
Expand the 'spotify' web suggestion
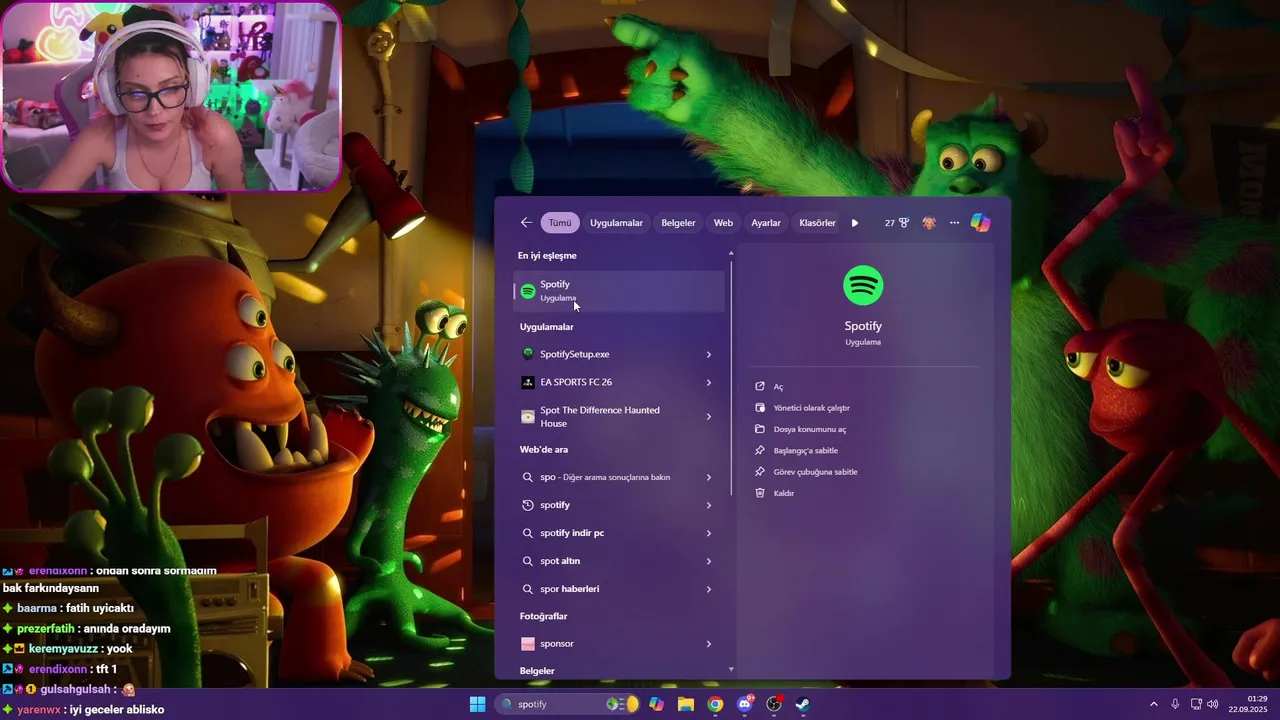tap(709, 505)
